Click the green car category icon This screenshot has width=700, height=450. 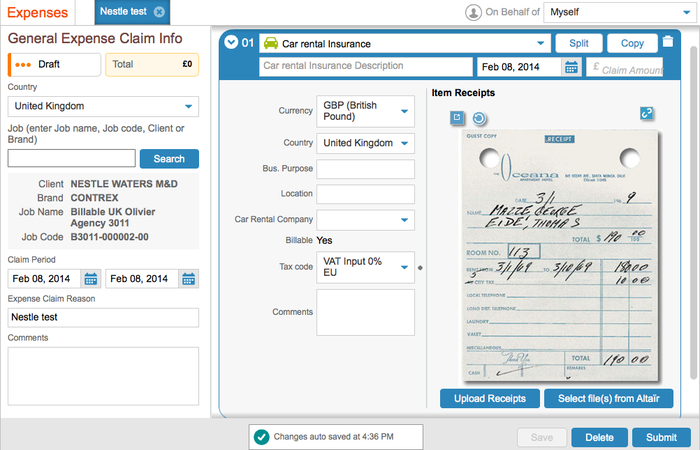tap(271, 43)
